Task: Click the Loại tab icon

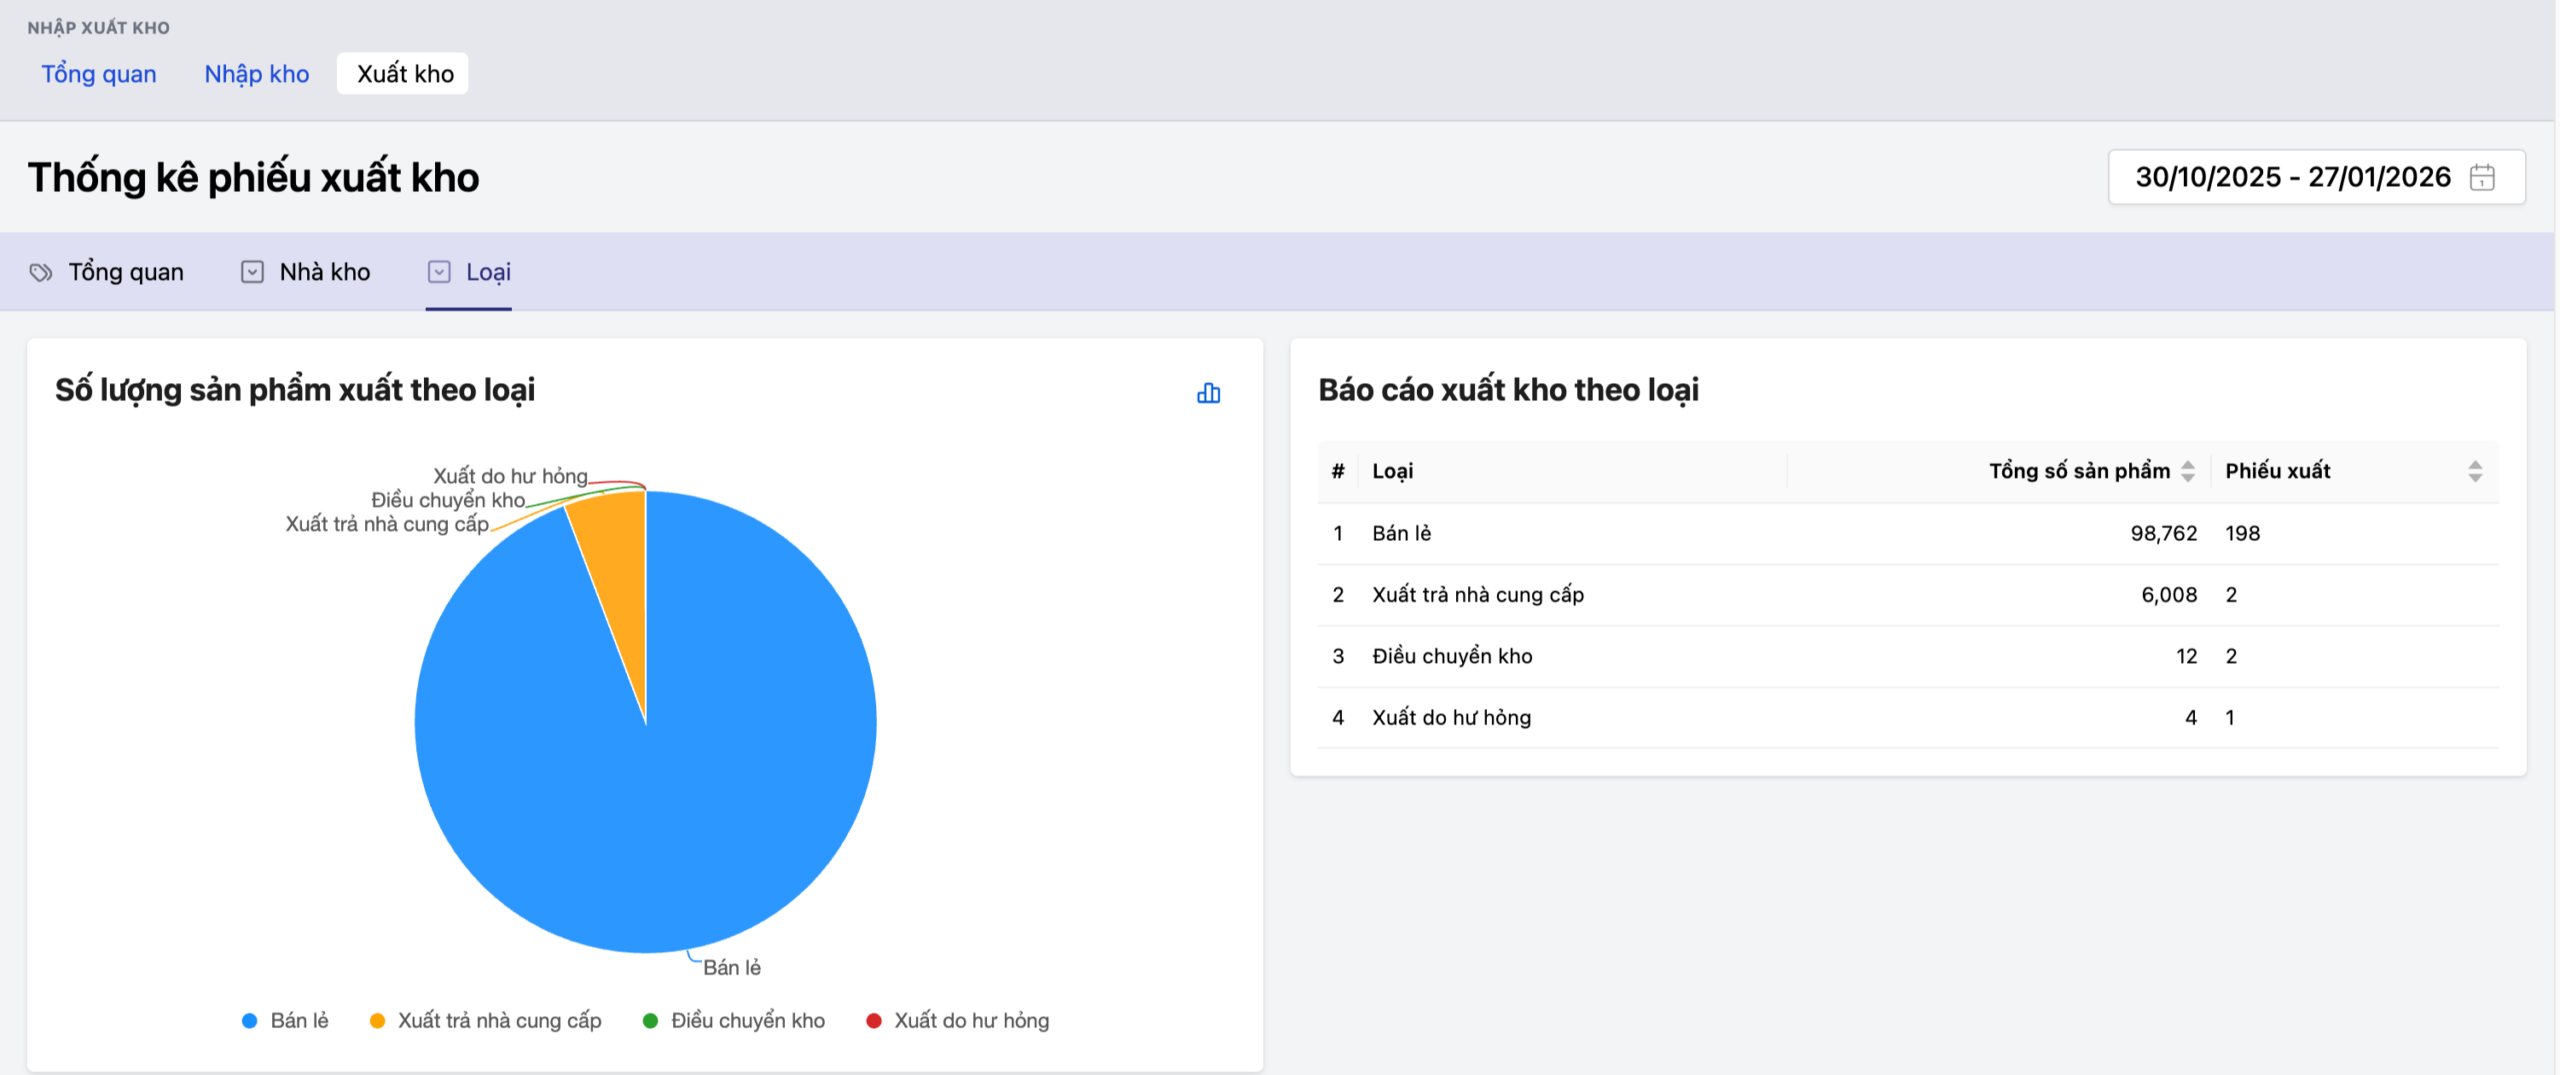Action: point(439,272)
